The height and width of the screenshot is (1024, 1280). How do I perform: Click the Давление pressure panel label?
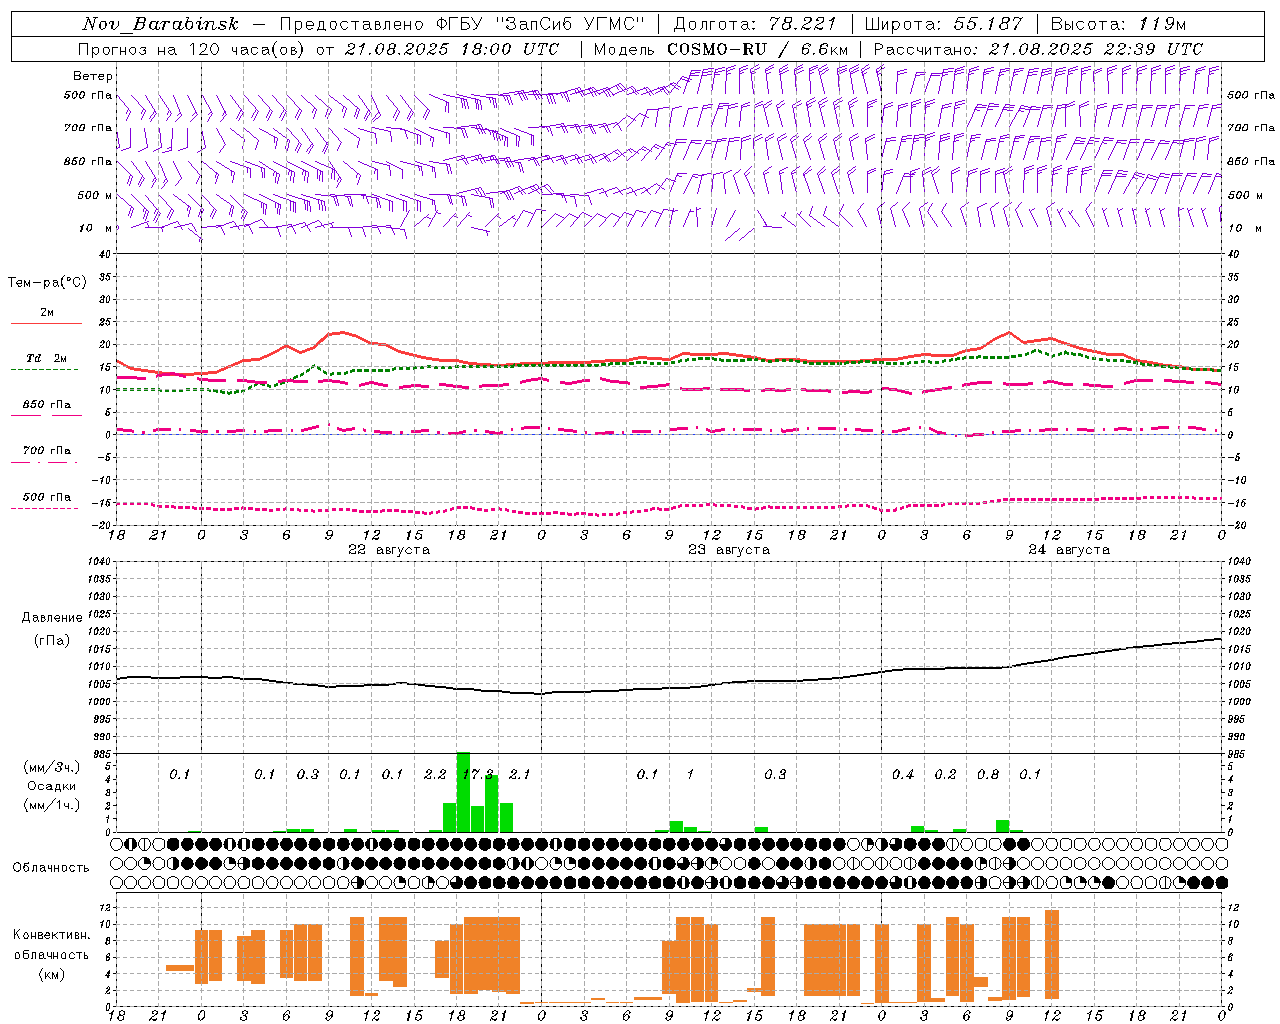point(52,618)
